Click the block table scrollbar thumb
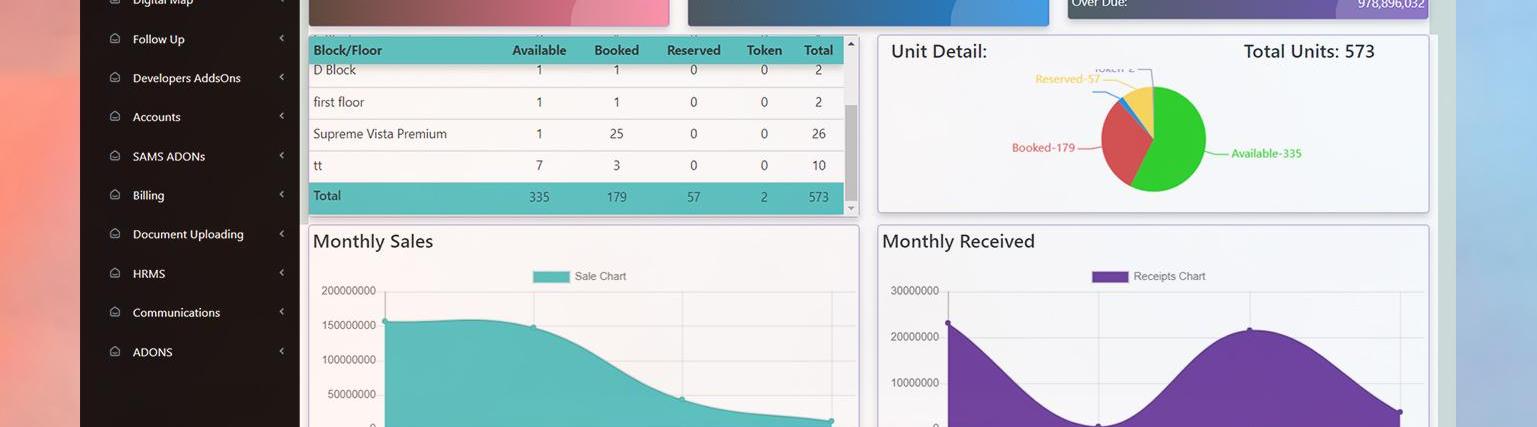The image size is (1537, 427). (851, 152)
